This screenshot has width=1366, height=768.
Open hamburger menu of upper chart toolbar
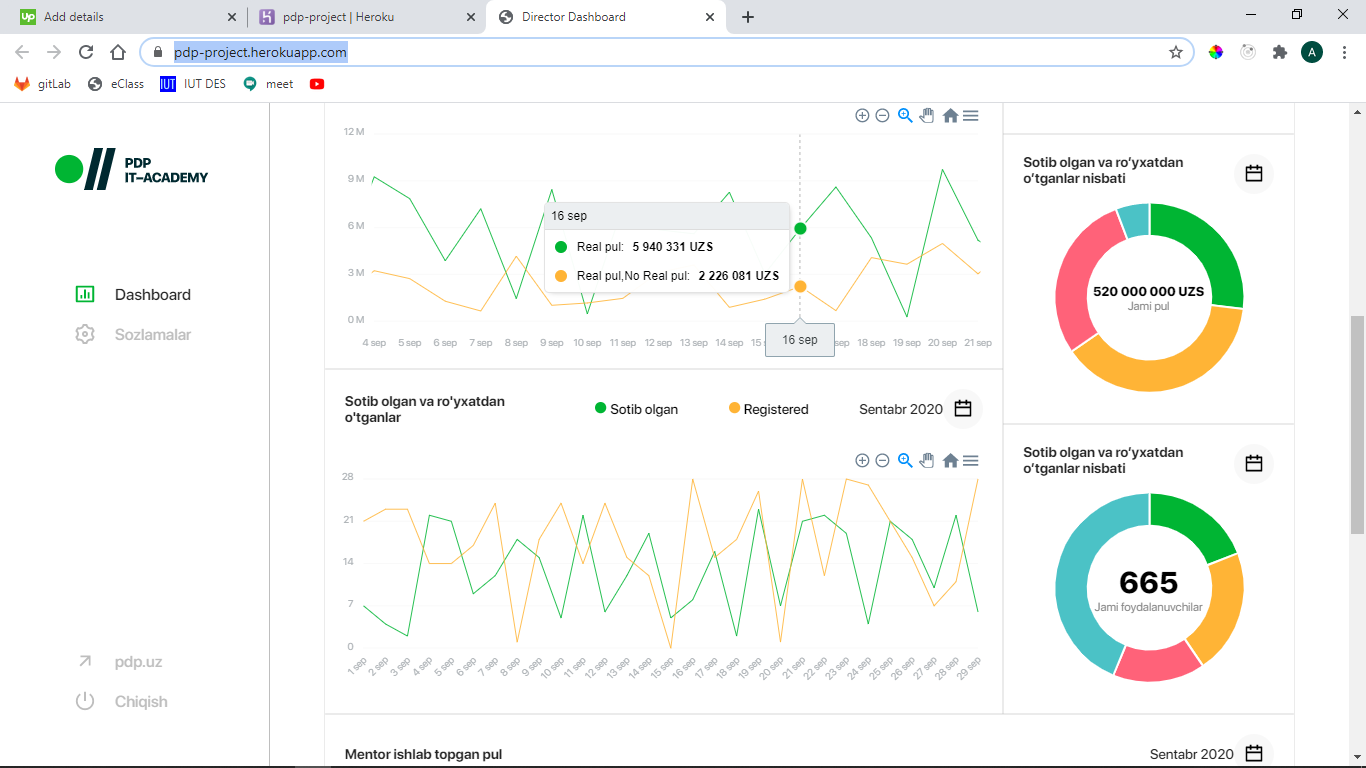970,115
